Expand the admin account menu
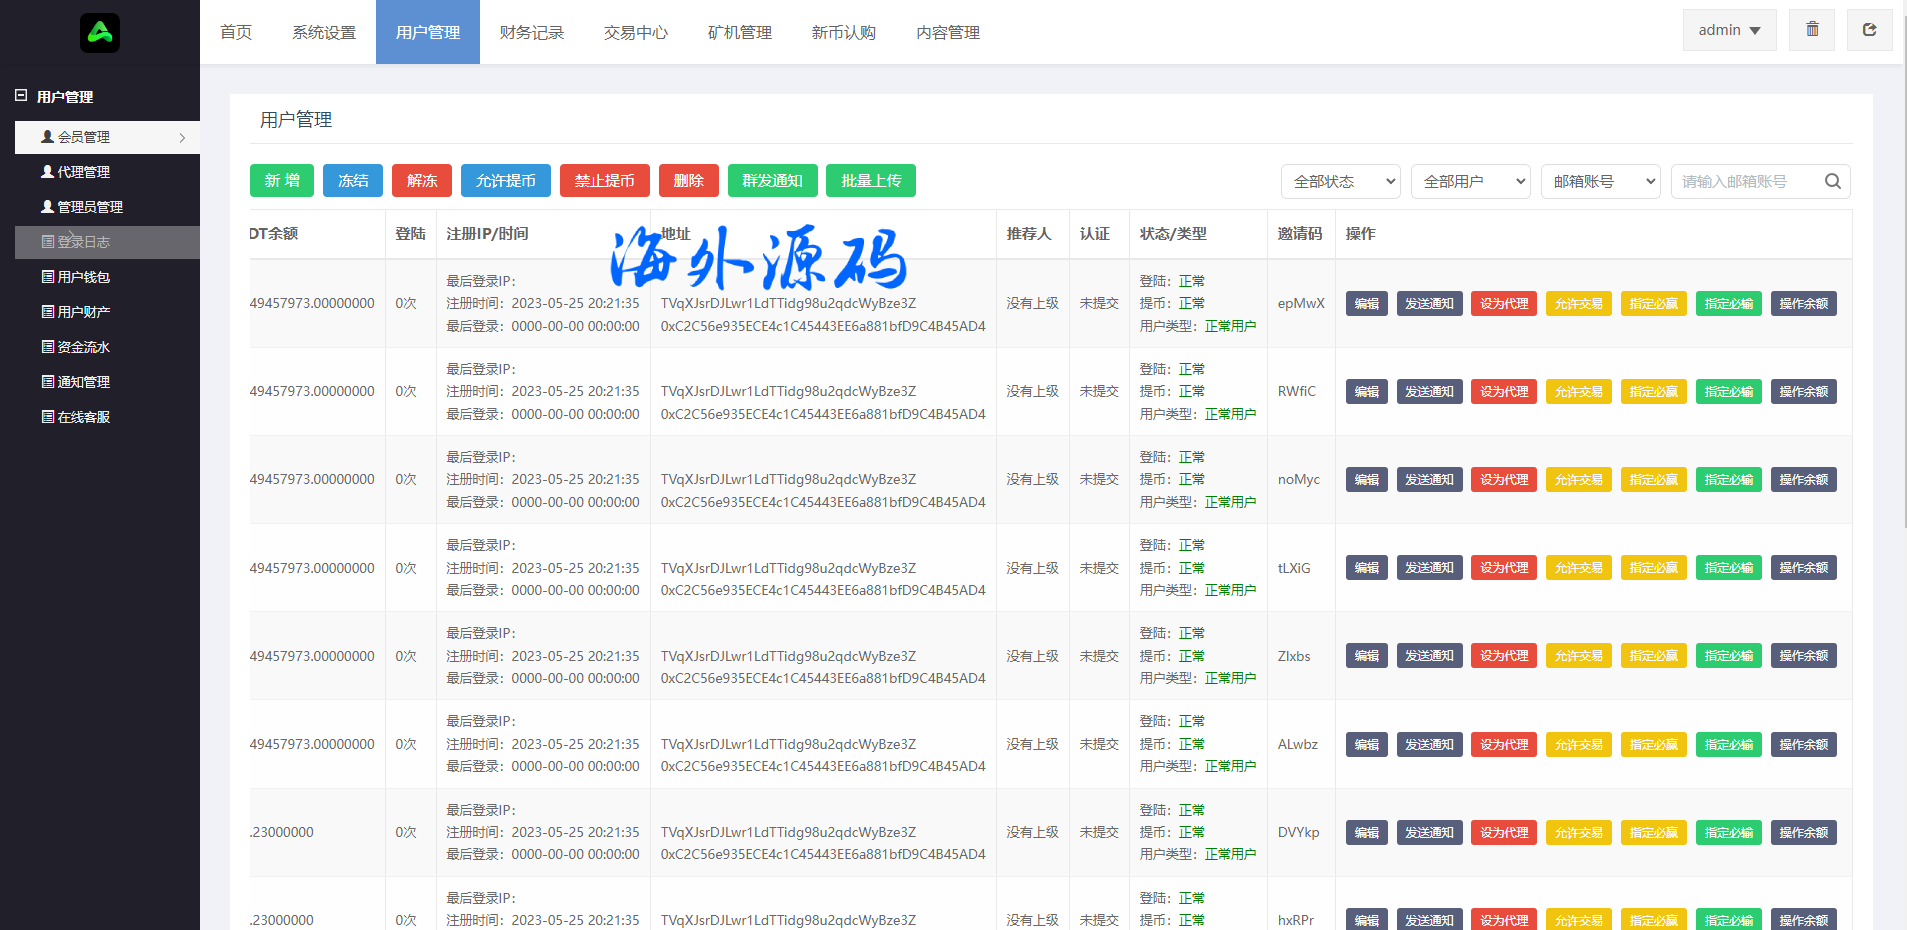This screenshot has width=1907, height=930. [x=1729, y=30]
